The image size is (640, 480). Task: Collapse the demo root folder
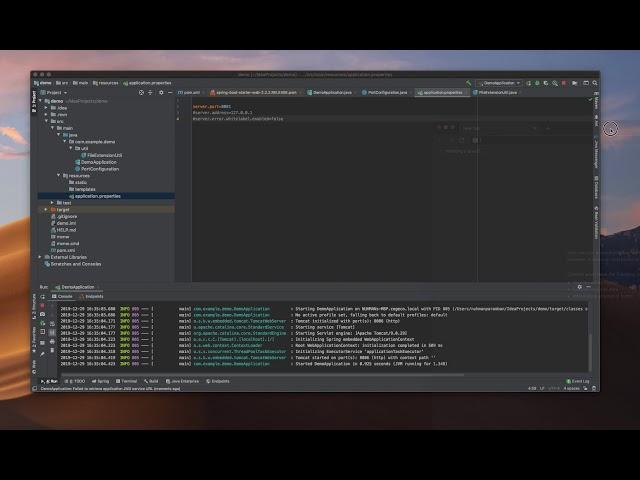click(x=40, y=101)
